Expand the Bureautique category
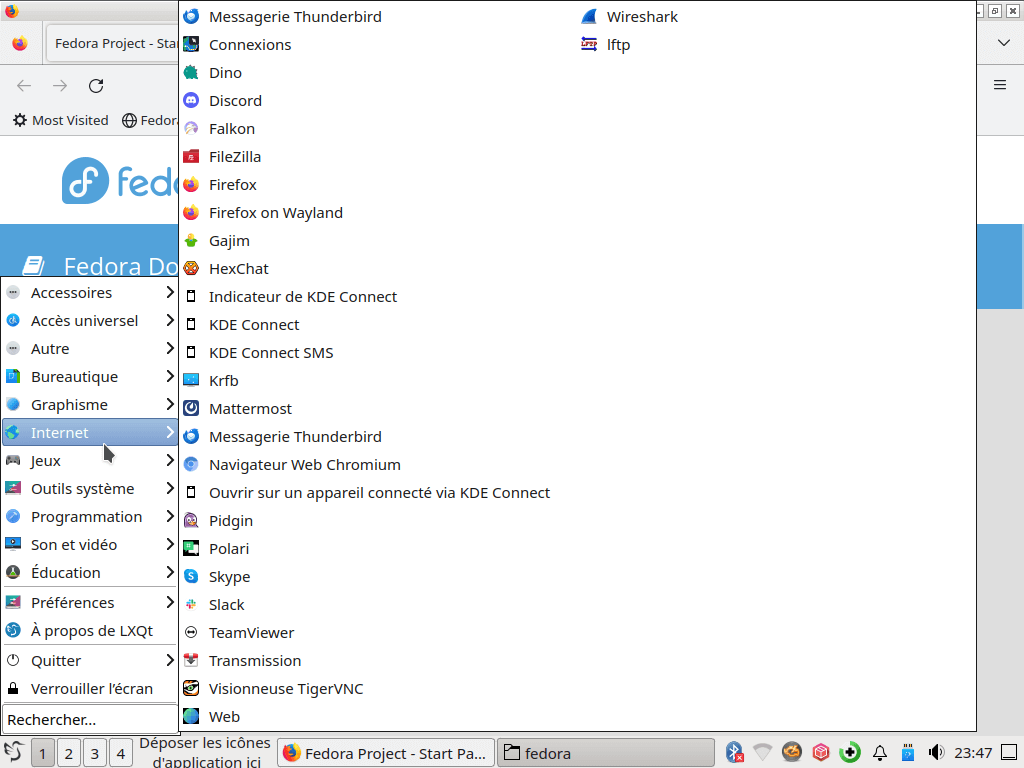The width and height of the screenshot is (1024, 768). (90, 377)
